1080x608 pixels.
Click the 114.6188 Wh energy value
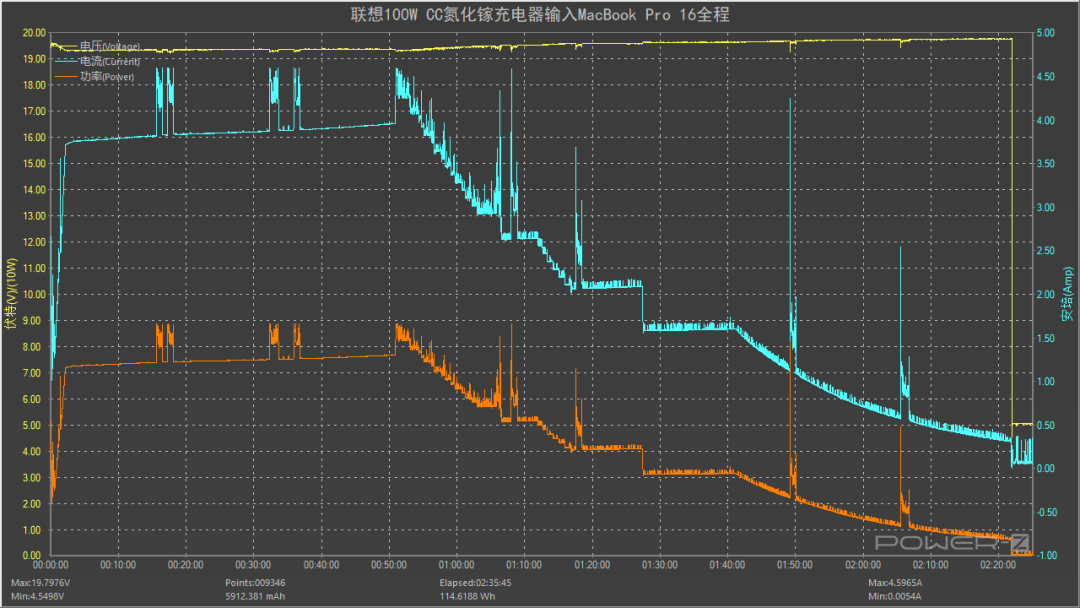coord(467,596)
